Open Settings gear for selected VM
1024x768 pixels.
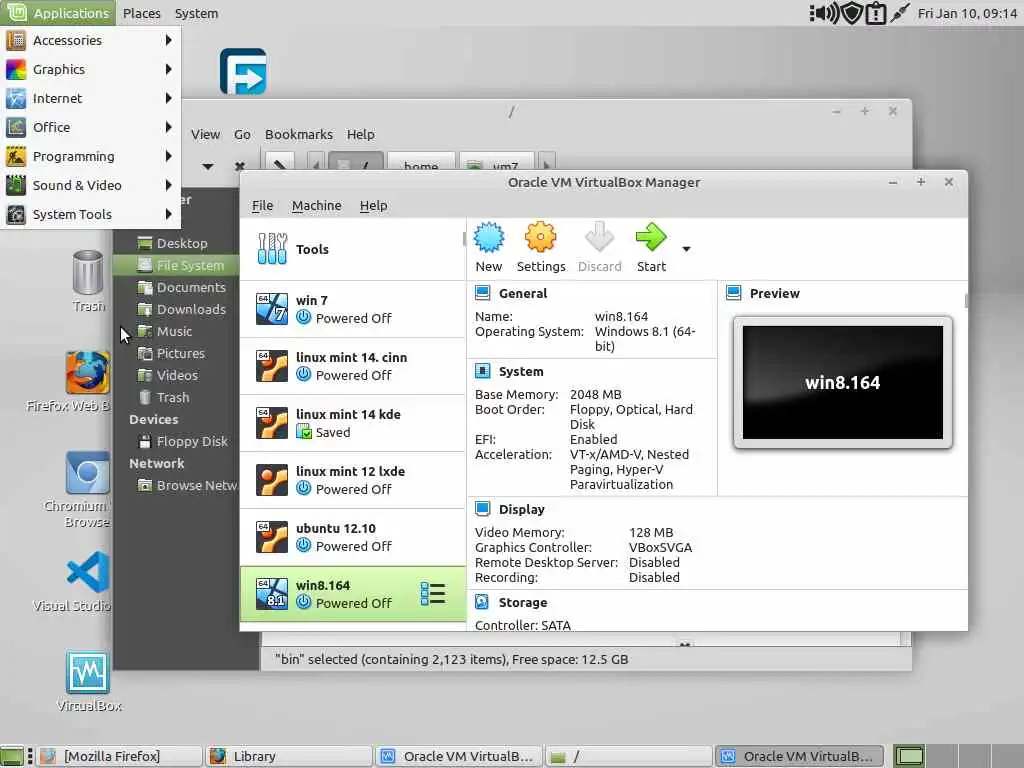[540, 237]
